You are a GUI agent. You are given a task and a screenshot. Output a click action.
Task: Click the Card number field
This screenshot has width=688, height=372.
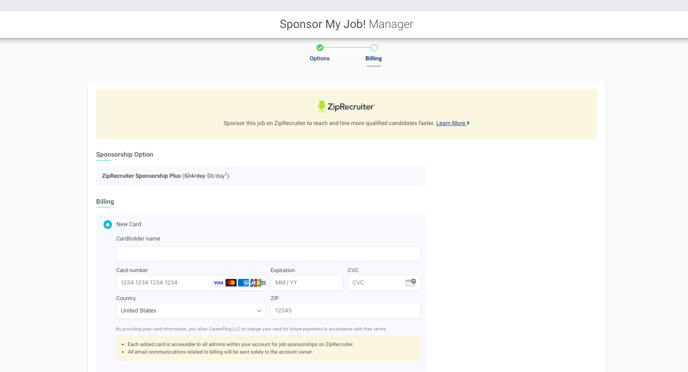coord(191,283)
